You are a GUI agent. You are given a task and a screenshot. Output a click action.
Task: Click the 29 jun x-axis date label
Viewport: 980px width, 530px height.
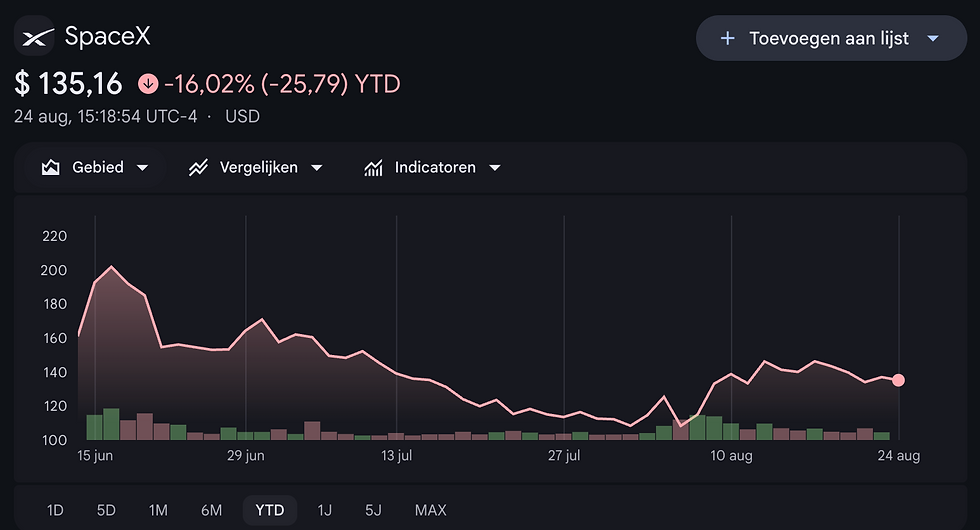pos(246,456)
